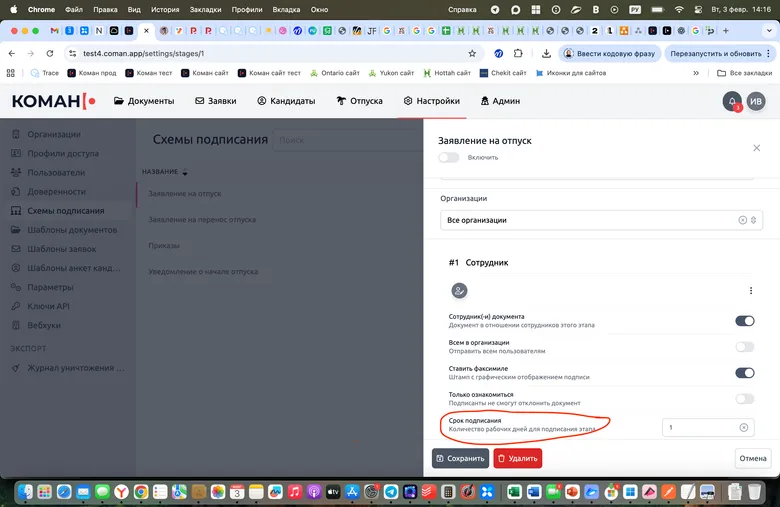
Task: Open the three-dot menu for stage #1
Action: point(751,291)
